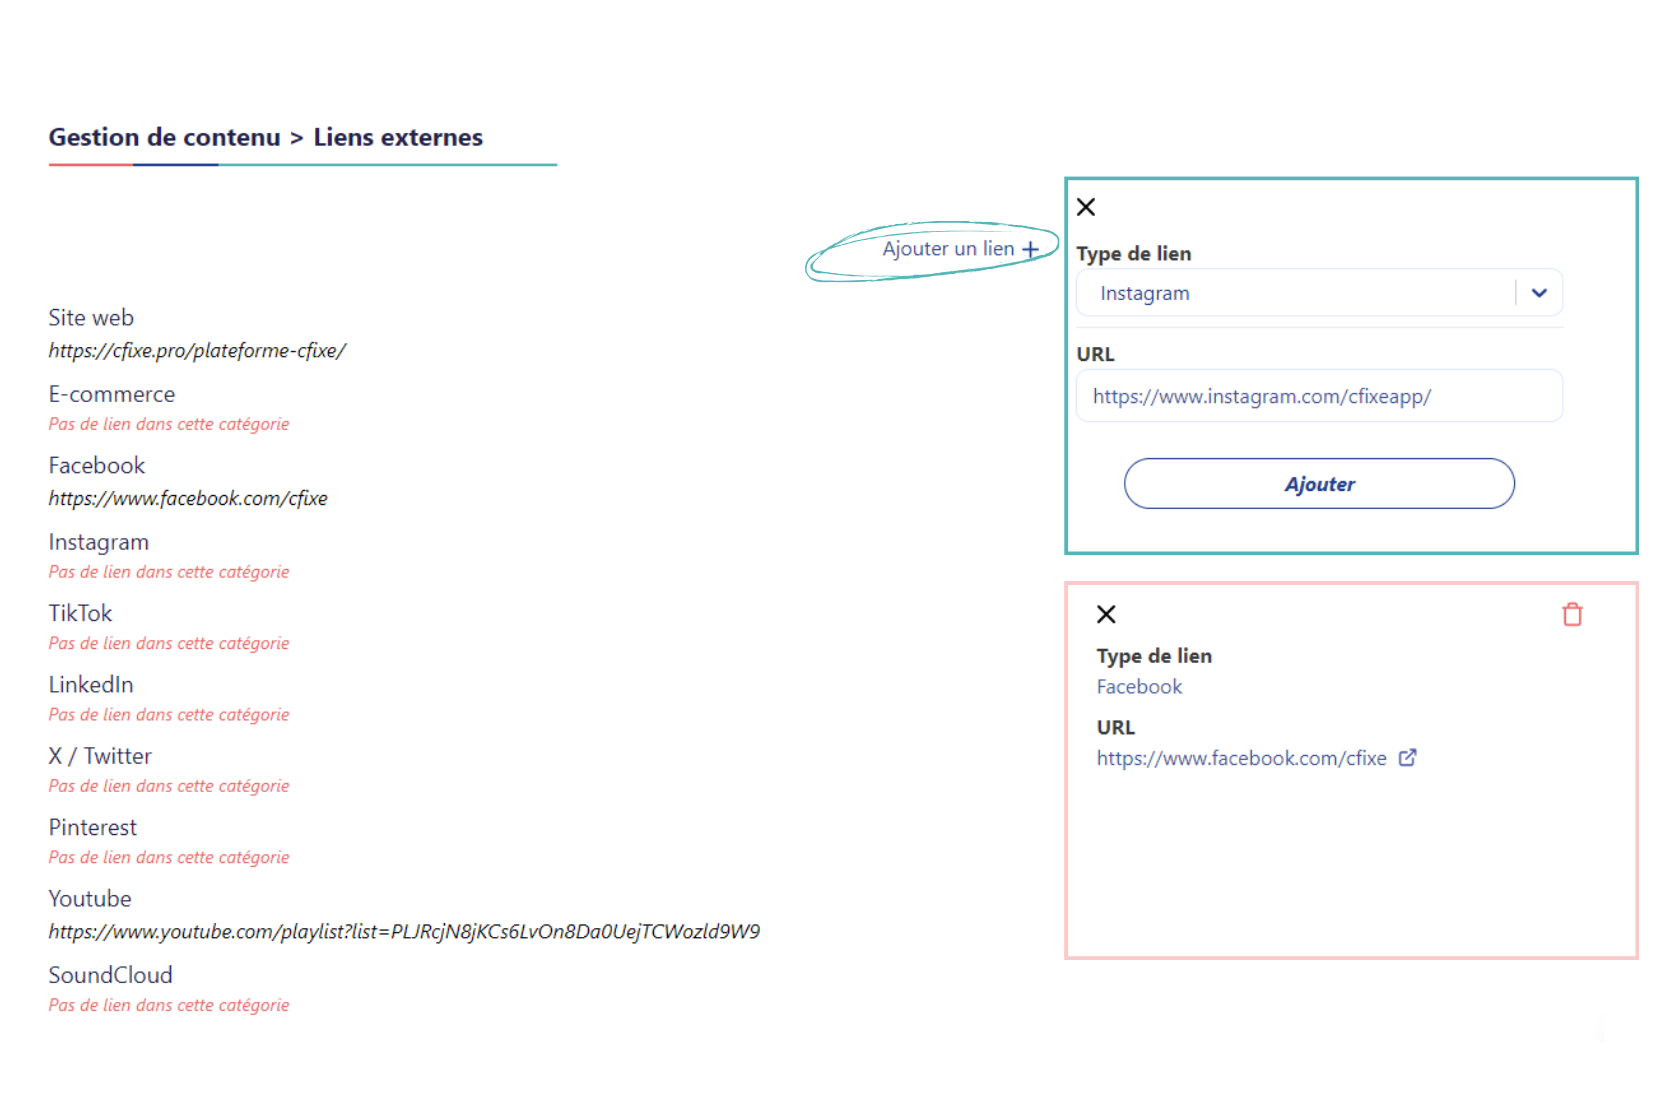Click Liens externes breadcrumb

click(398, 137)
